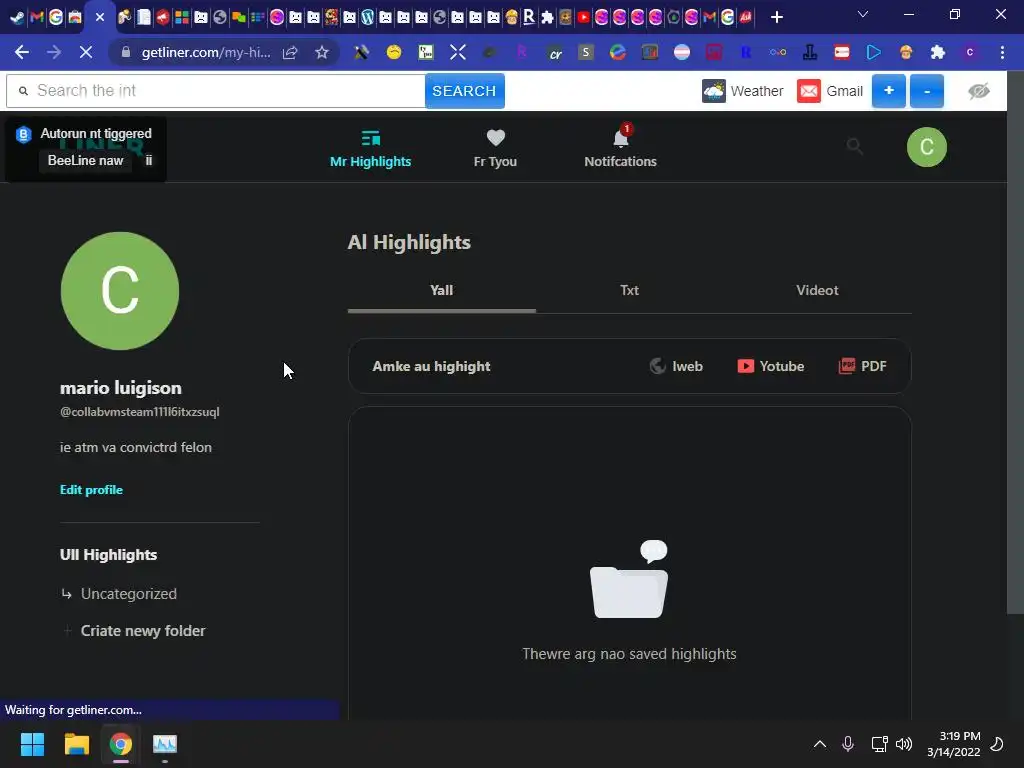Select the Text highlights tab

click(630, 291)
